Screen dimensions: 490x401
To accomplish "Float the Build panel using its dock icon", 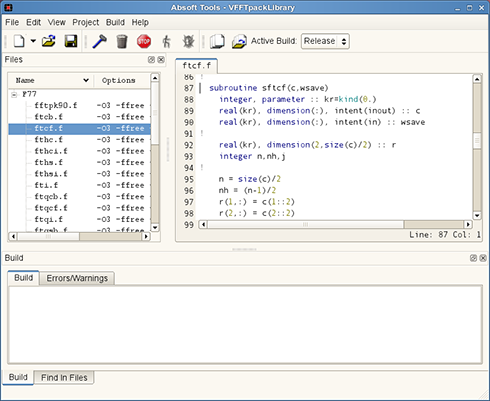I will (x=473, y=258).
